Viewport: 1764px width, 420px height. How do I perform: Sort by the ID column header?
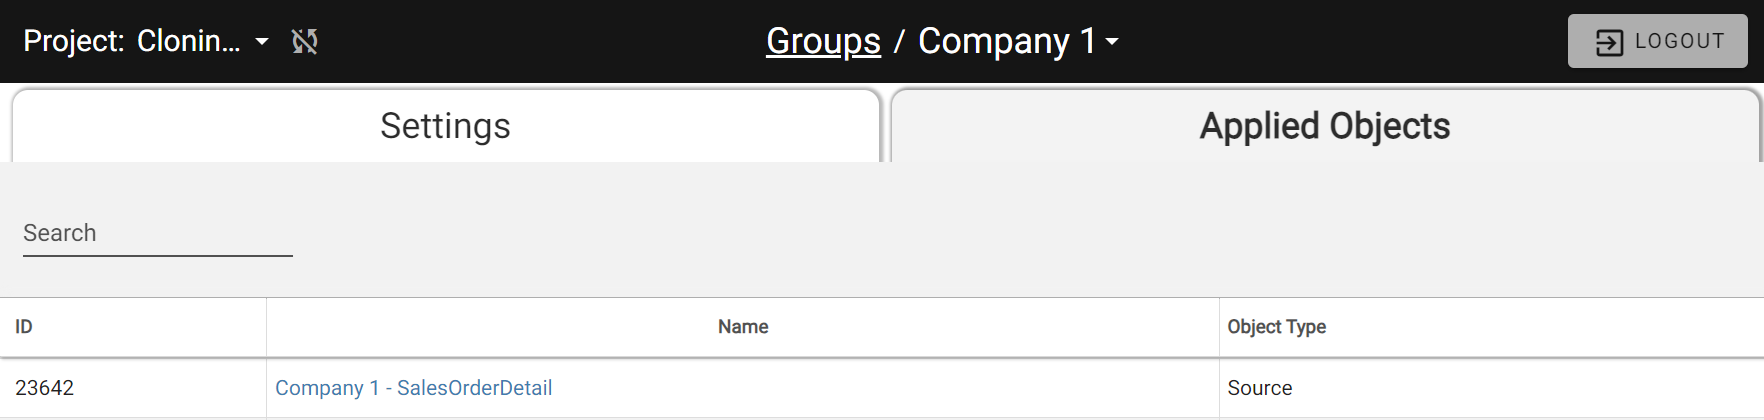click(133, 327)
